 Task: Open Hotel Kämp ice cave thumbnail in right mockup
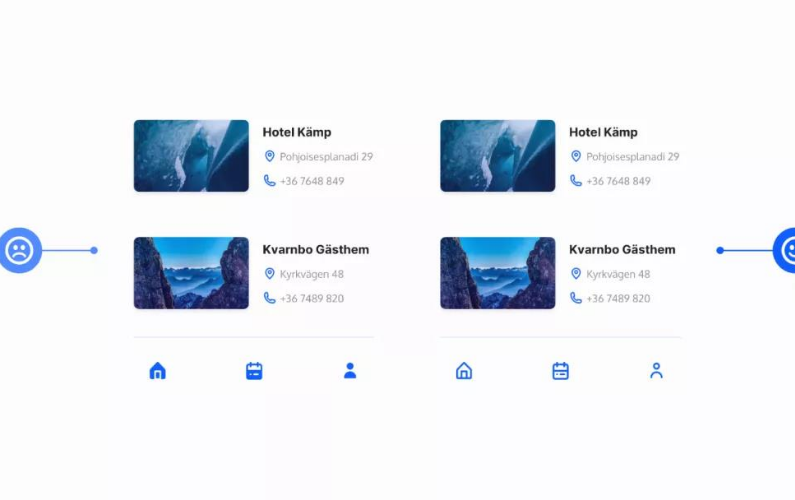pyautogui.click(x=497, y=156)
